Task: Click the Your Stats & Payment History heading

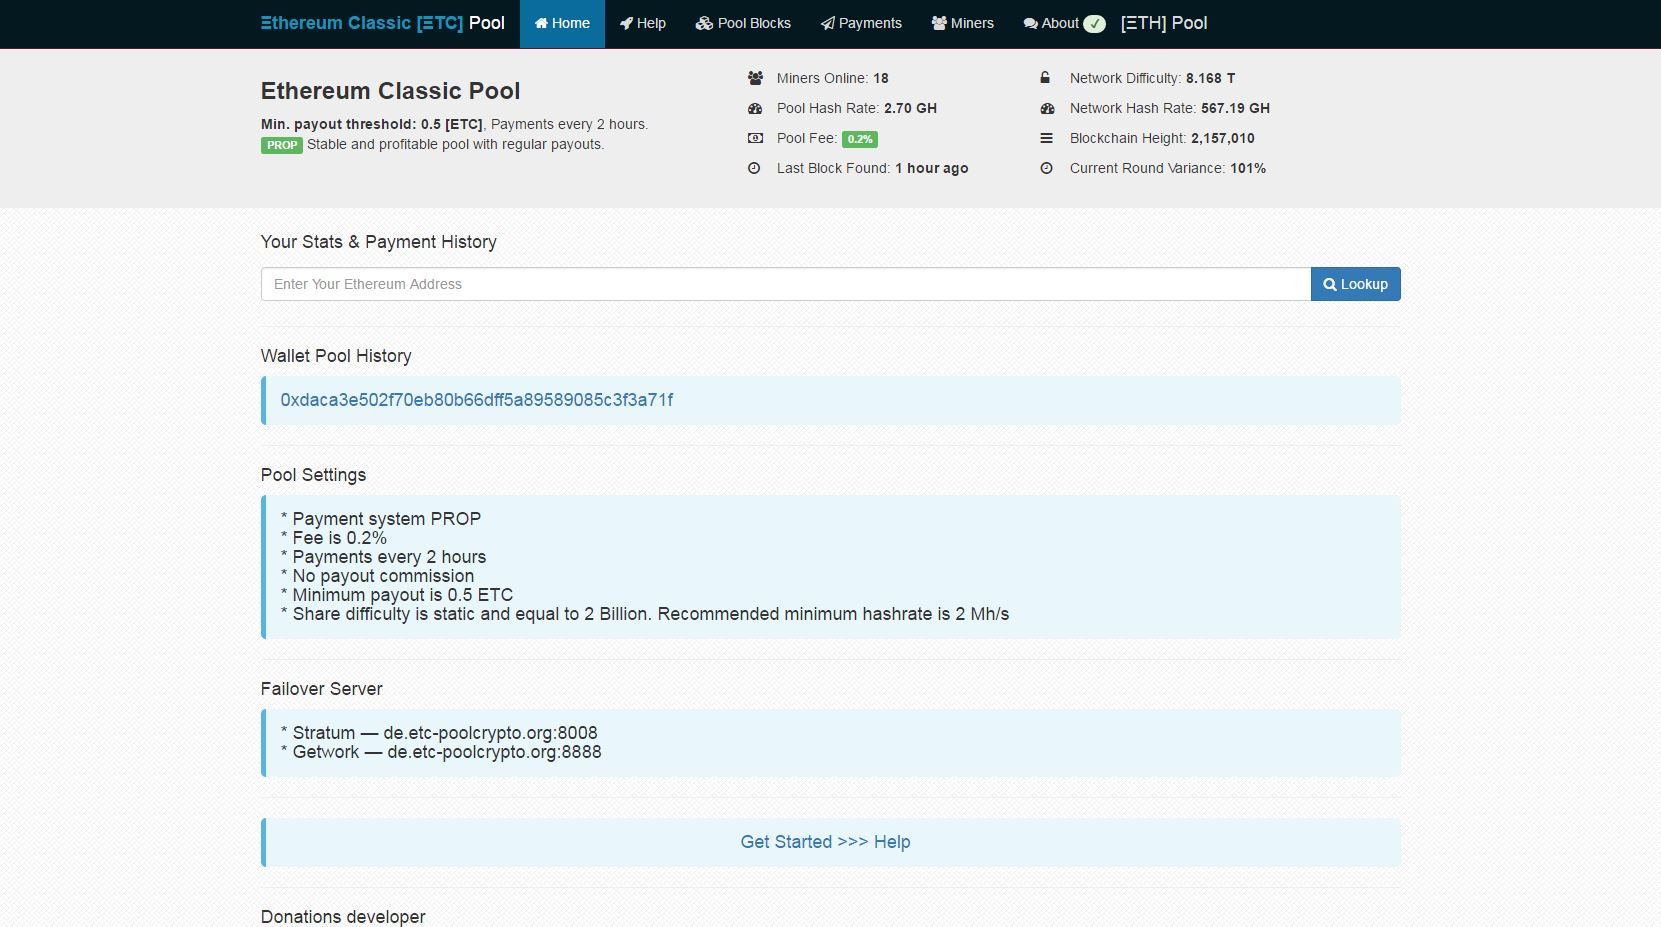Action: 379,242
